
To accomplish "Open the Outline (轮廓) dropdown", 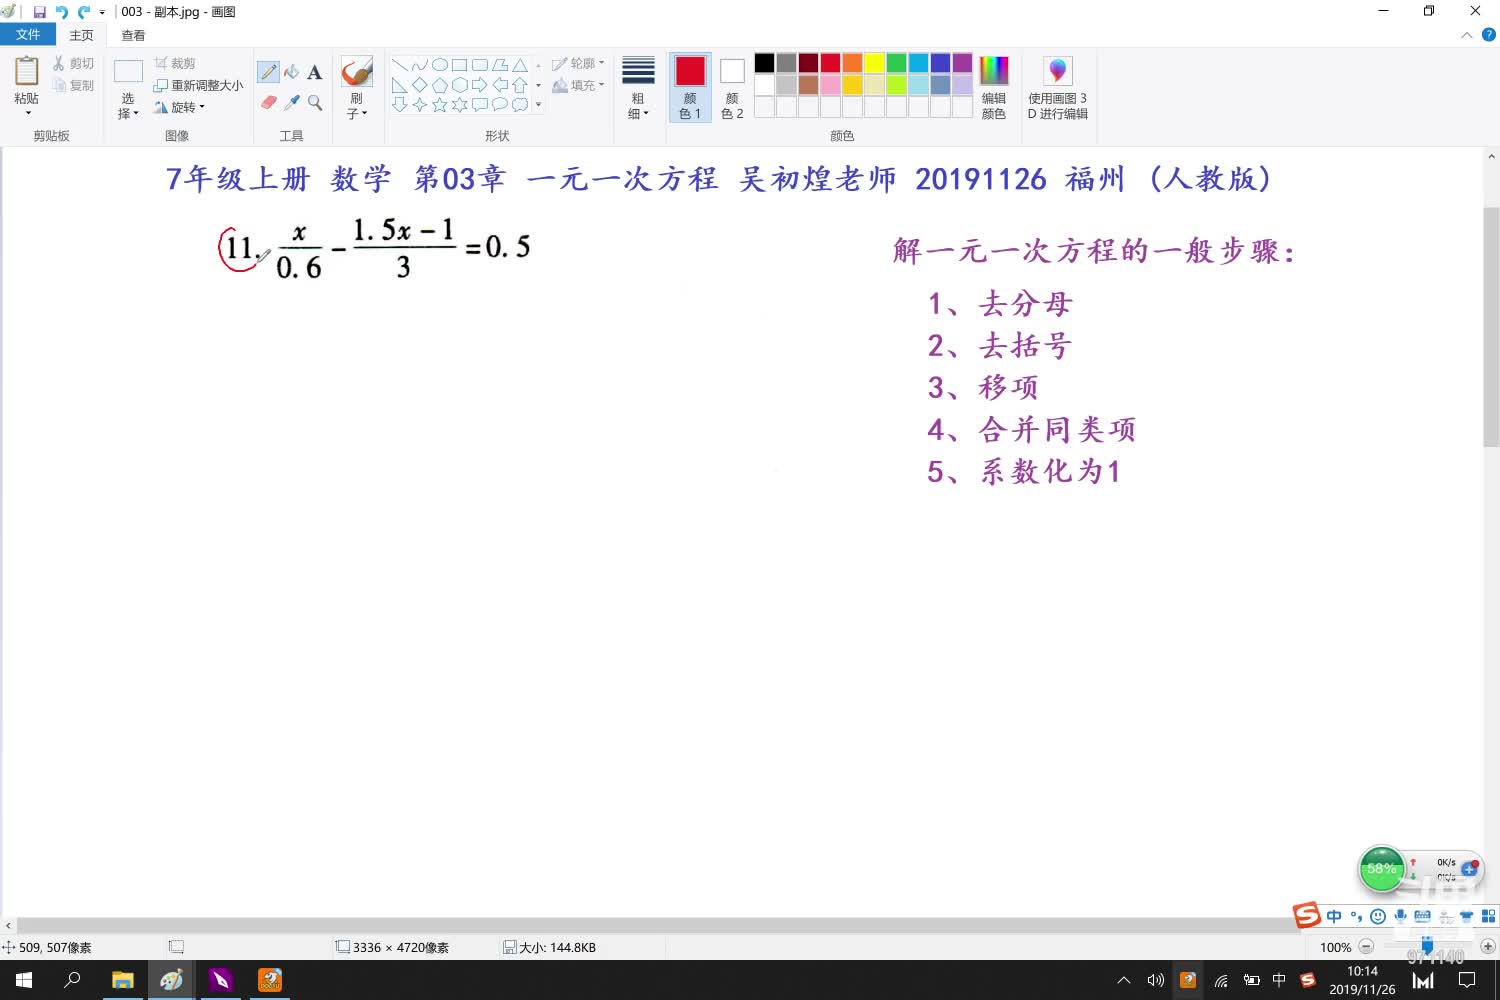I will coord(578,63).
